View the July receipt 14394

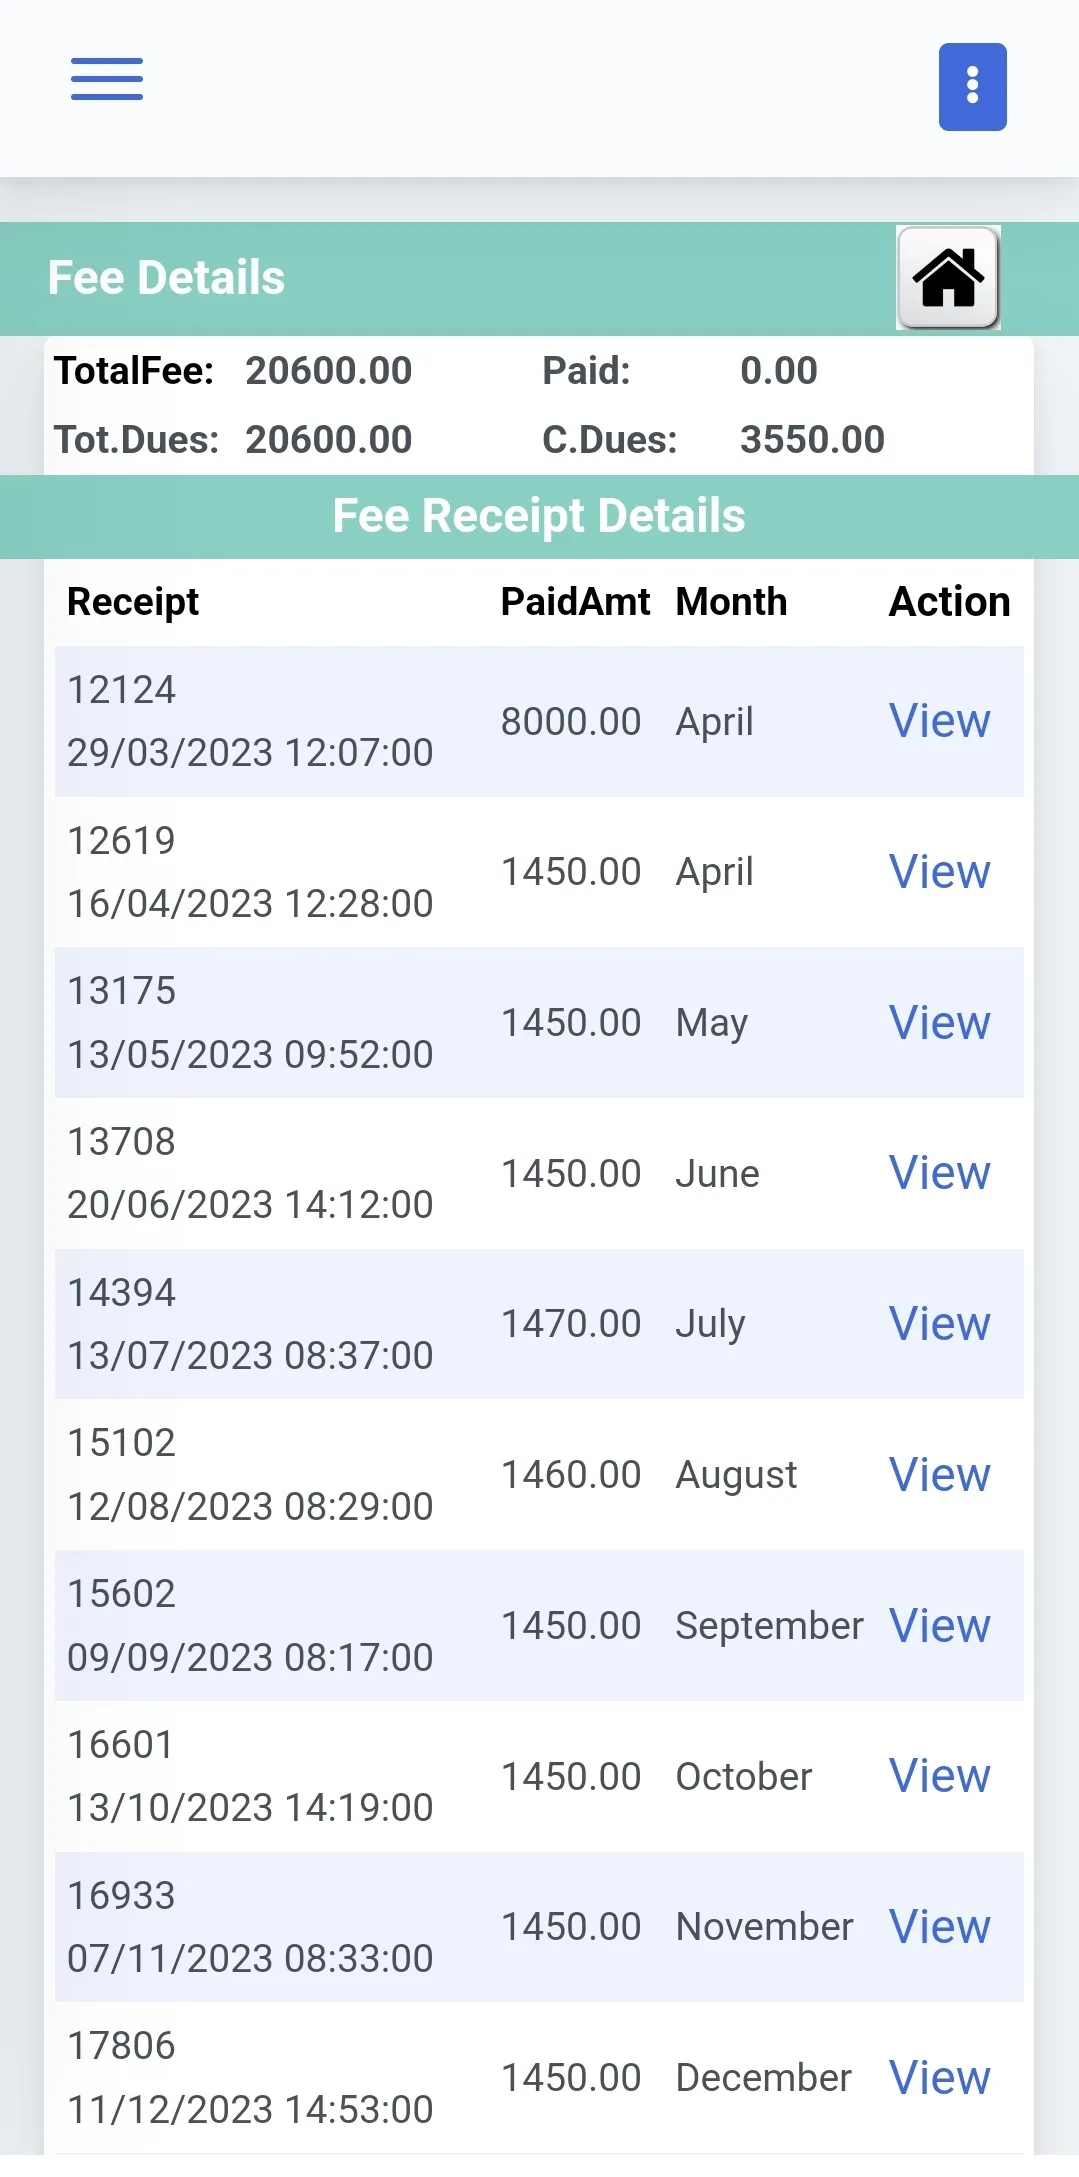[x=939, y=1324]
